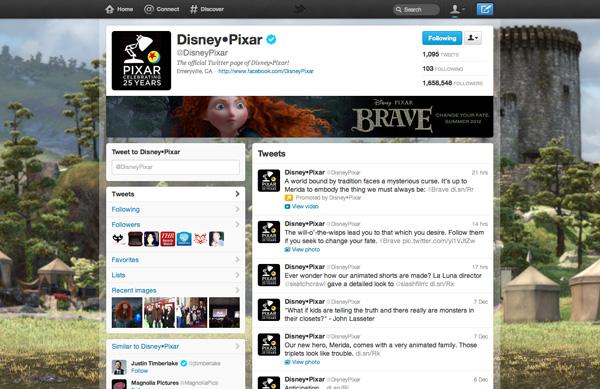Open the account profile dropdown in top bar
Viewport: 600px width, 389px height.
point(457,9)
